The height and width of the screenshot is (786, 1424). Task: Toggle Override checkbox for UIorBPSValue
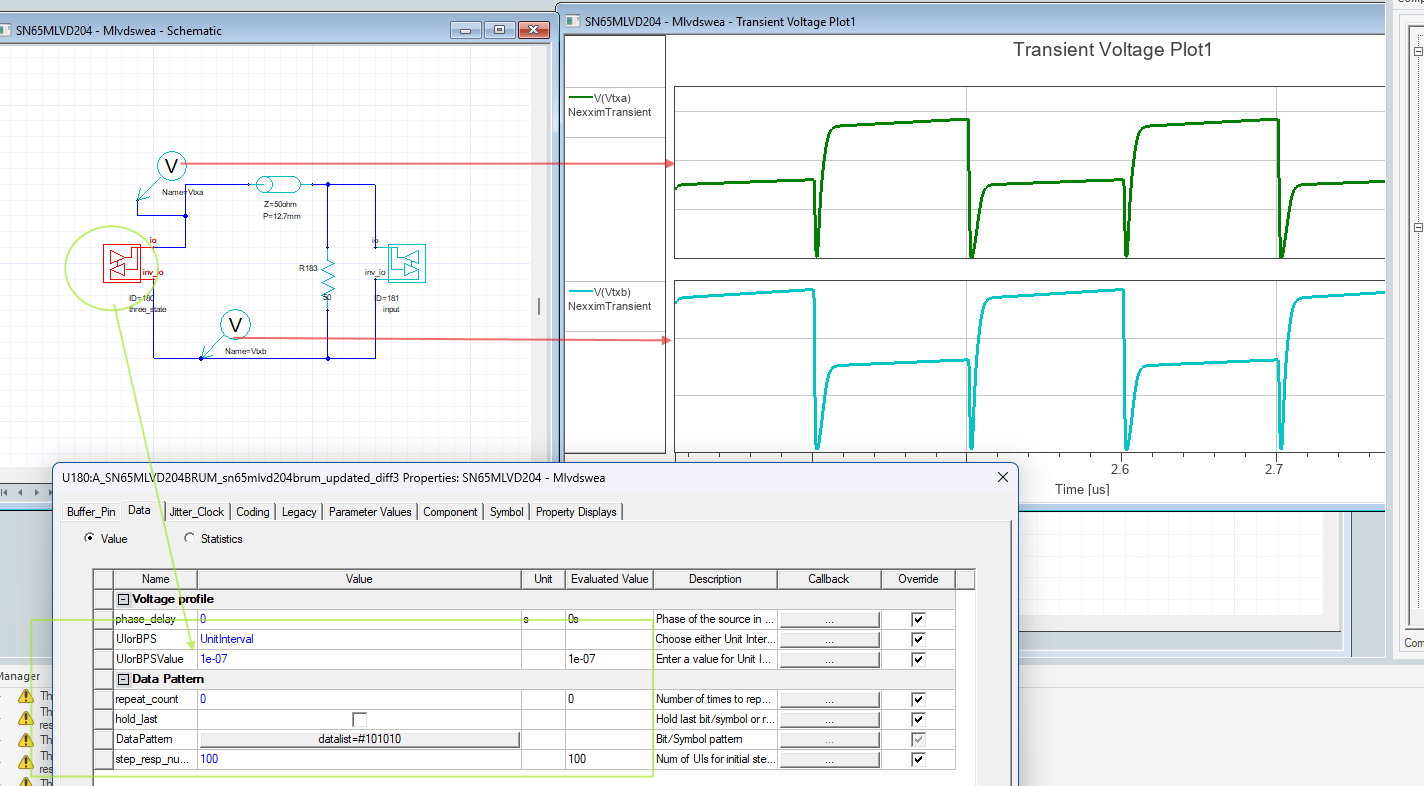[918, 659]
